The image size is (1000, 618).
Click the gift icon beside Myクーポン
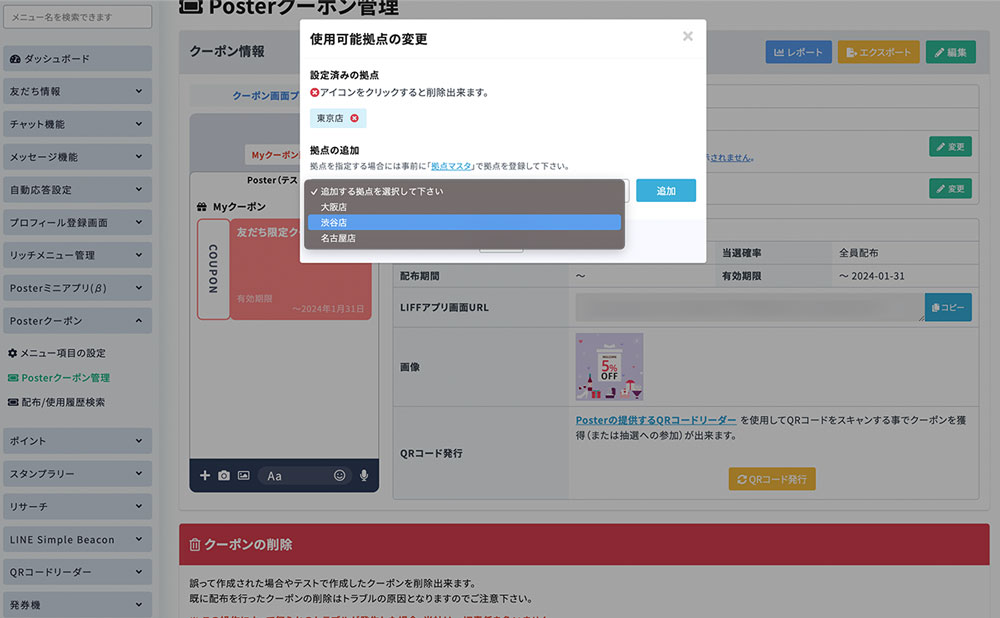pos(202,207)
